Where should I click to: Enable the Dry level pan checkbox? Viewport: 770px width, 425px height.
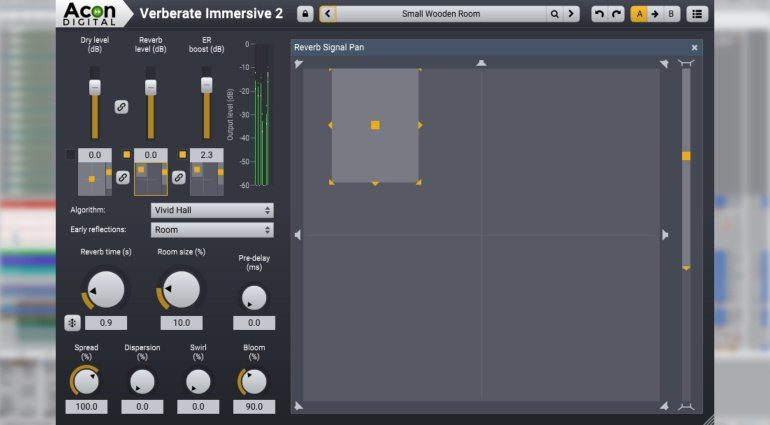71,155
